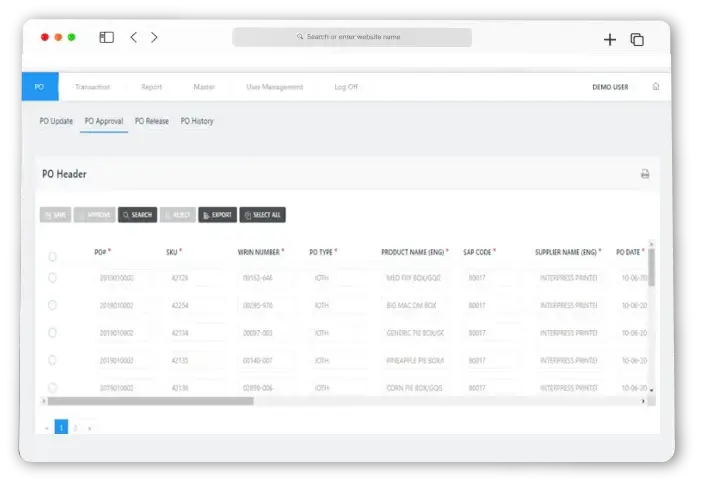Switch to the PO History tab
Screen dimensions: 701x485
coord(197,121)
